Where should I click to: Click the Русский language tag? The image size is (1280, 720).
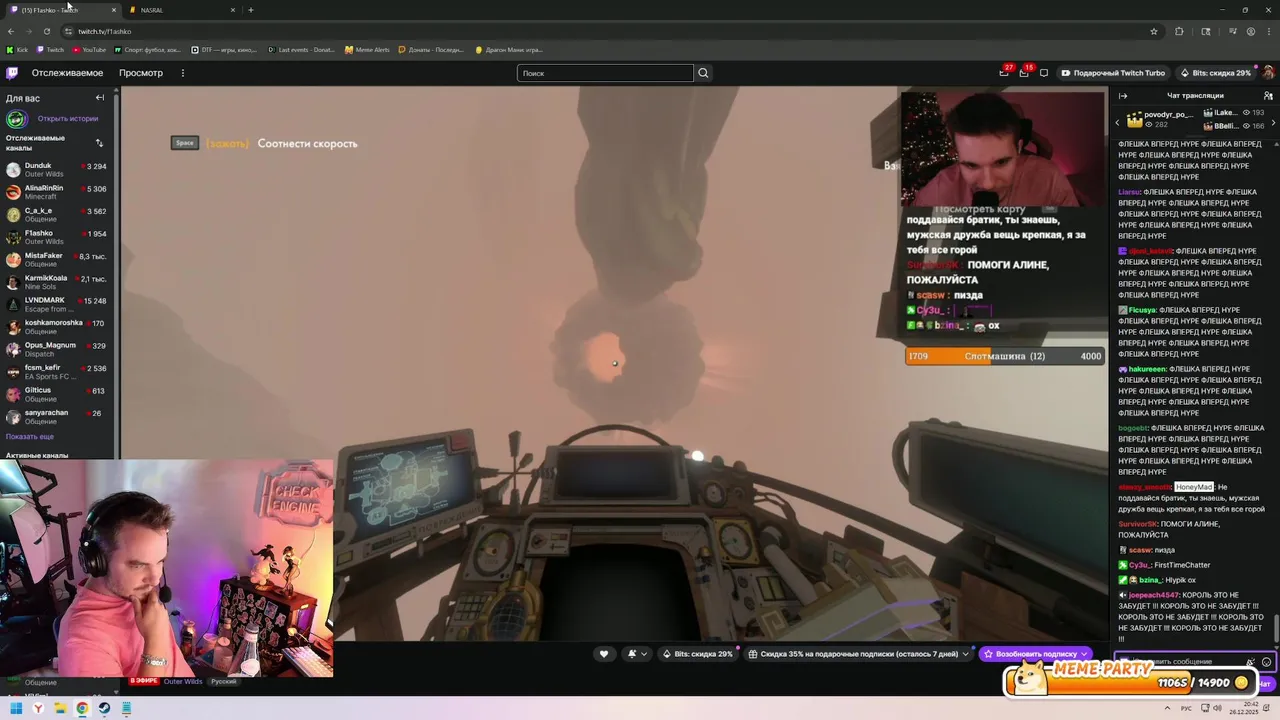click(x=224, y=682)
